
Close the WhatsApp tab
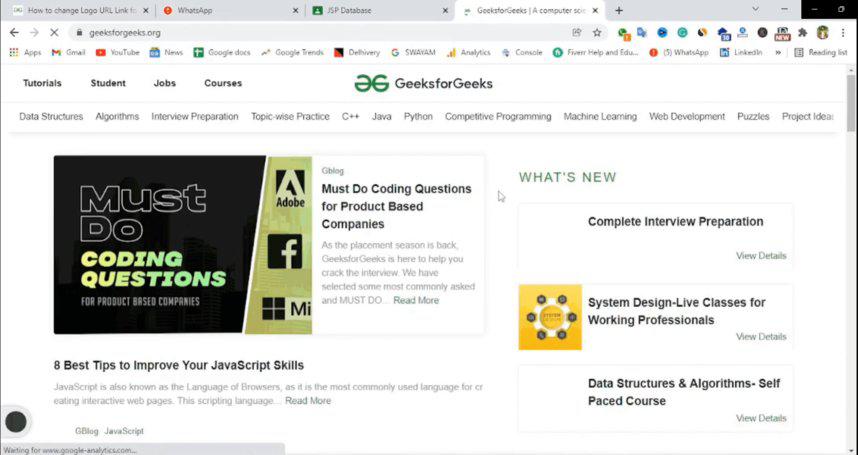click(x=295, y=10)
